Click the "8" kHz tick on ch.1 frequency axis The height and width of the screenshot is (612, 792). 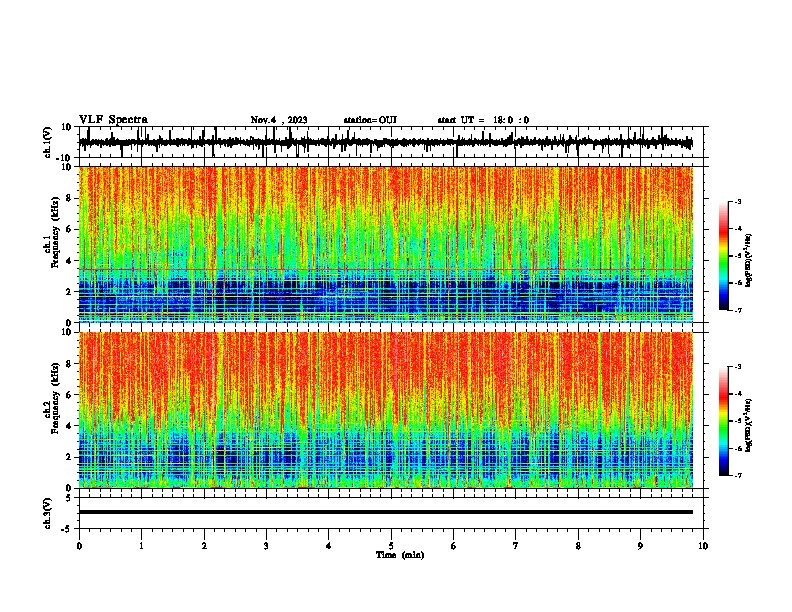(x=69, y=198)
